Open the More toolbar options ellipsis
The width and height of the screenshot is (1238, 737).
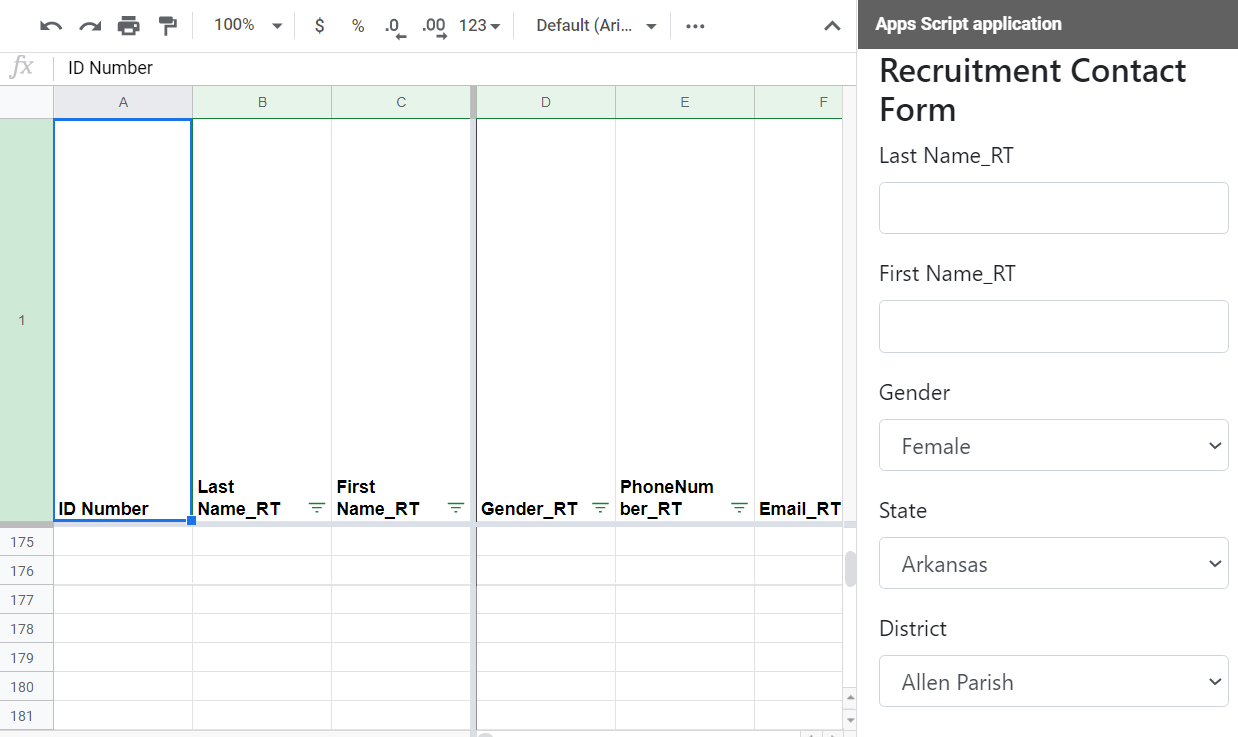[695, 26]
